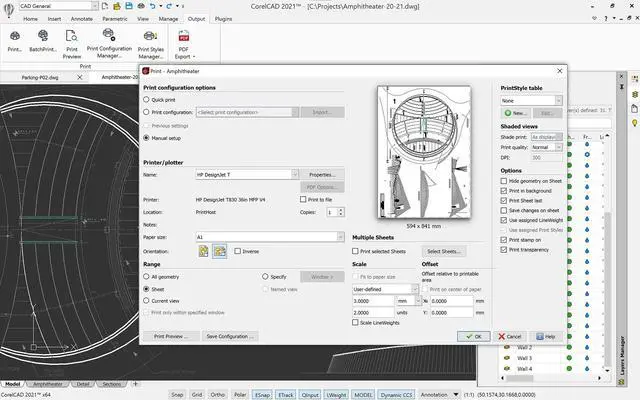Viewport: 640px width, 400px height.
Task: Toggle the Print stamp on checkbox
Action: click(x=504, y=240)
